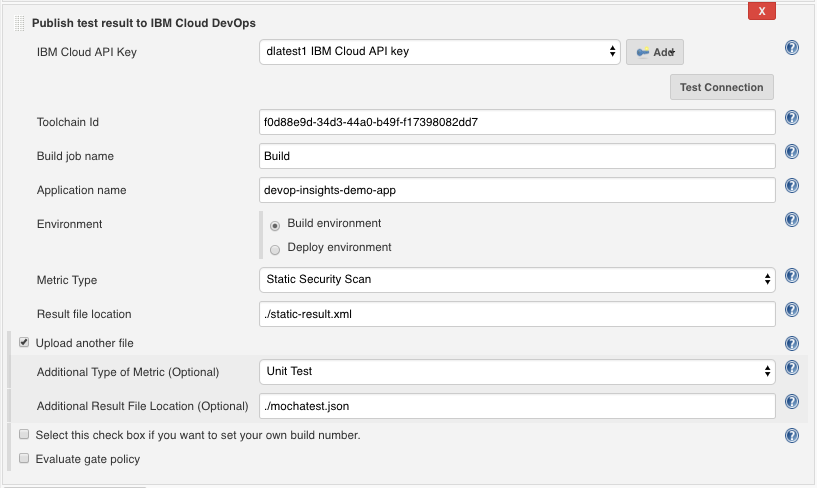
Task: Click the 'Metric Type' label
Action: click(x=67, y=280)
